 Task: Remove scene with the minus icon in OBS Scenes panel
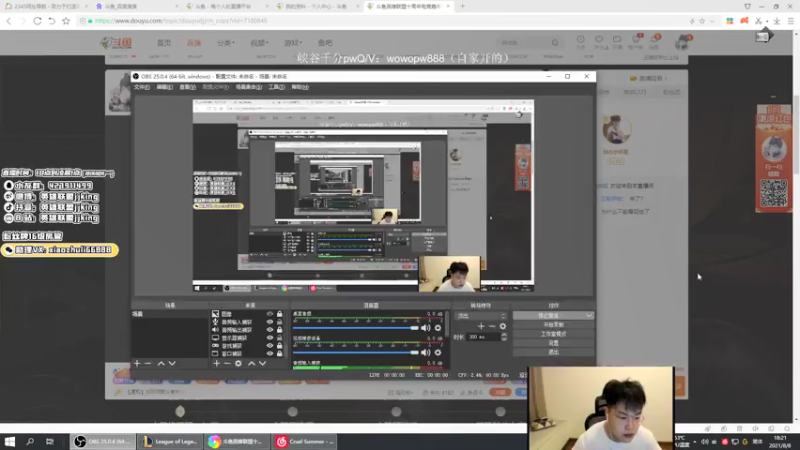click(148, 363)
